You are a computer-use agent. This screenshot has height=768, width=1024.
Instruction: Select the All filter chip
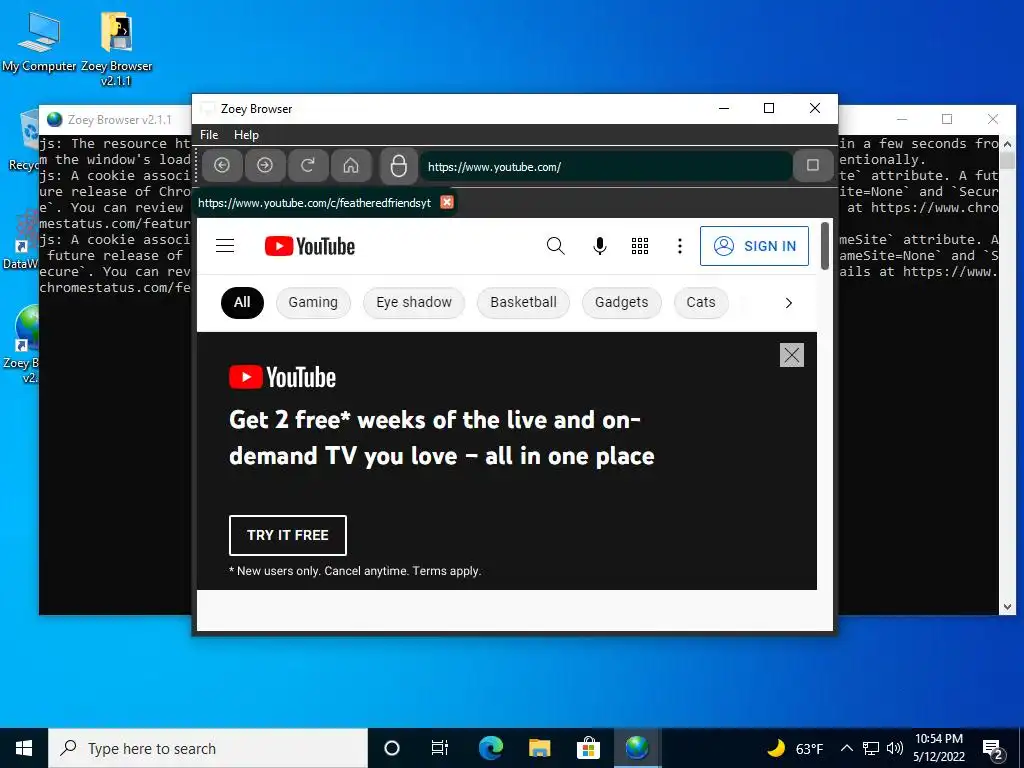pos(242,302)
